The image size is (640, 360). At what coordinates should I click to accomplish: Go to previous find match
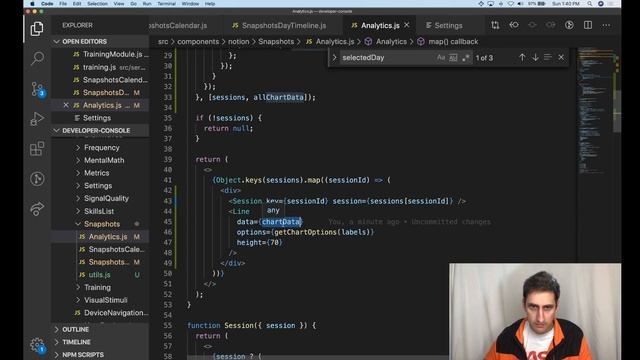[522, 58]
